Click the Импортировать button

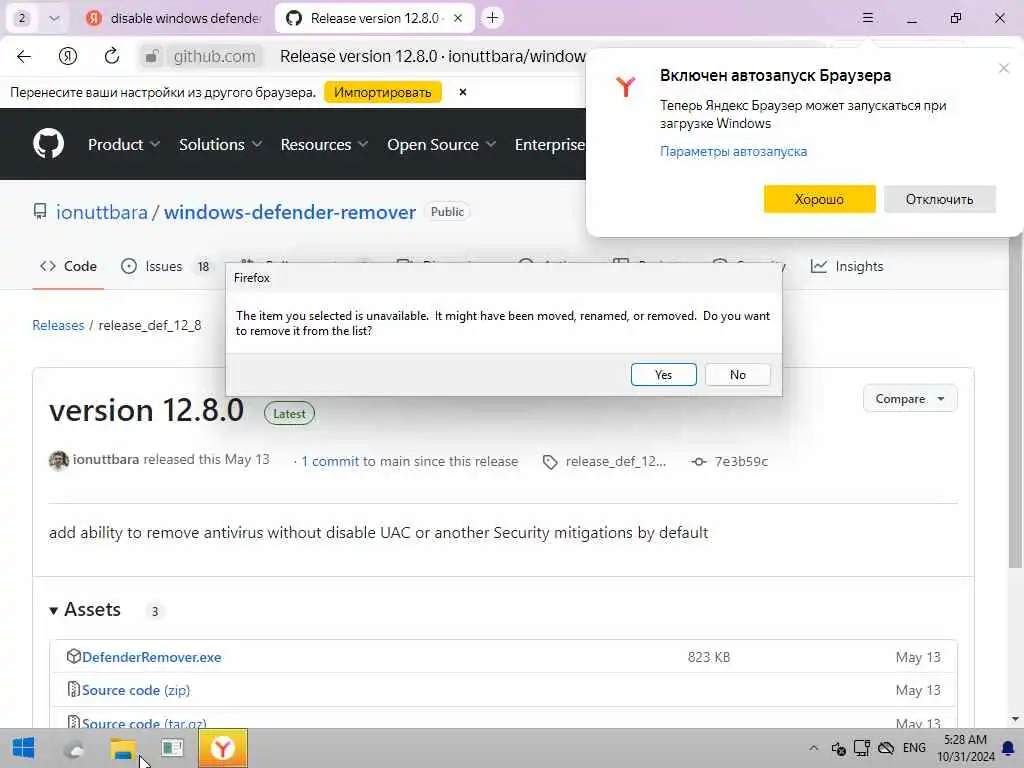tap(382, 92)
